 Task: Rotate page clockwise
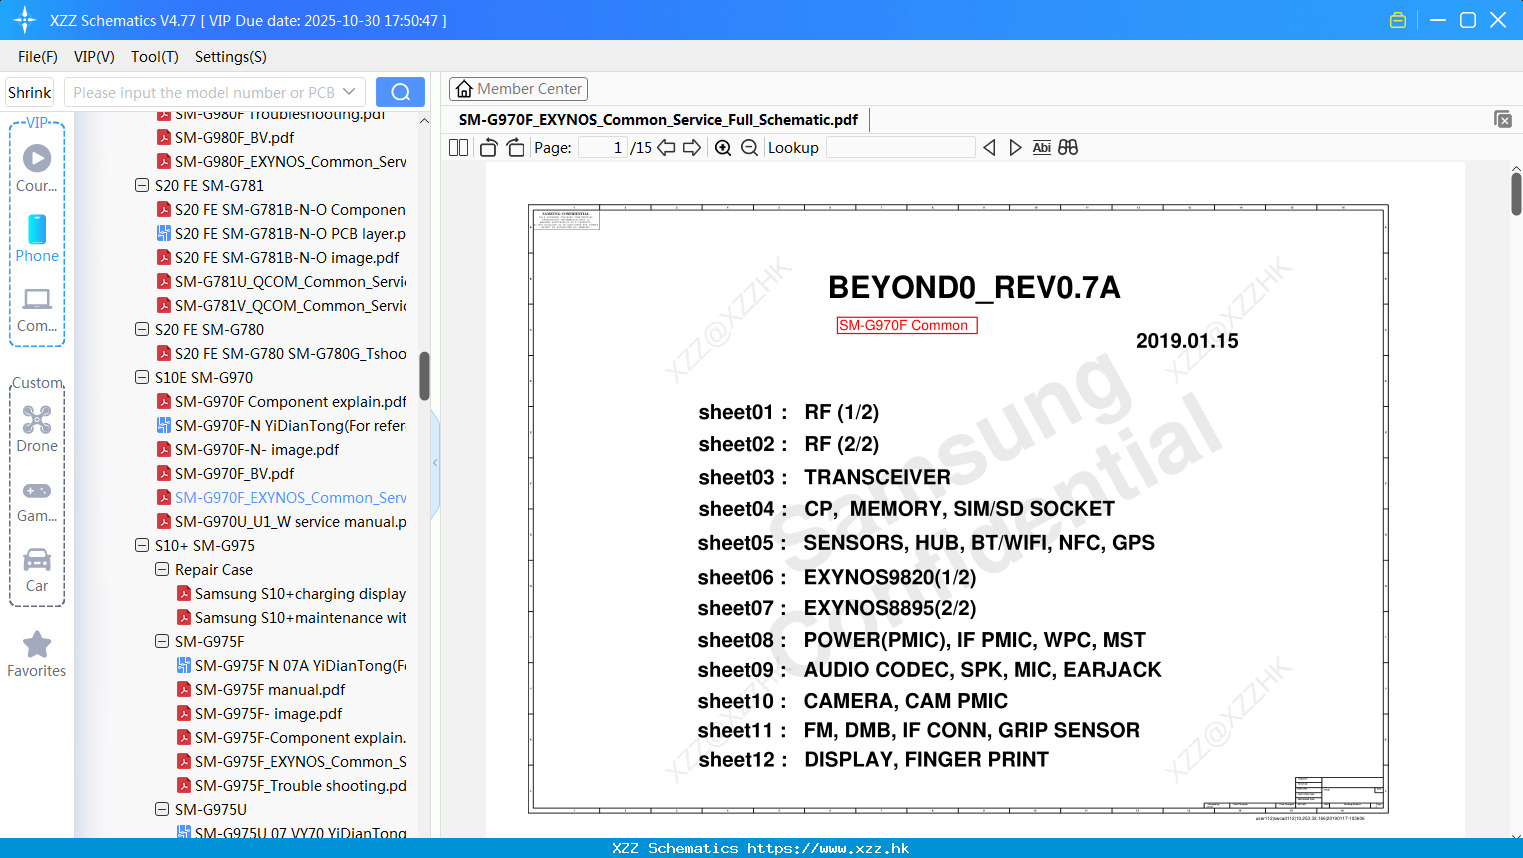(x=515, y=148)
